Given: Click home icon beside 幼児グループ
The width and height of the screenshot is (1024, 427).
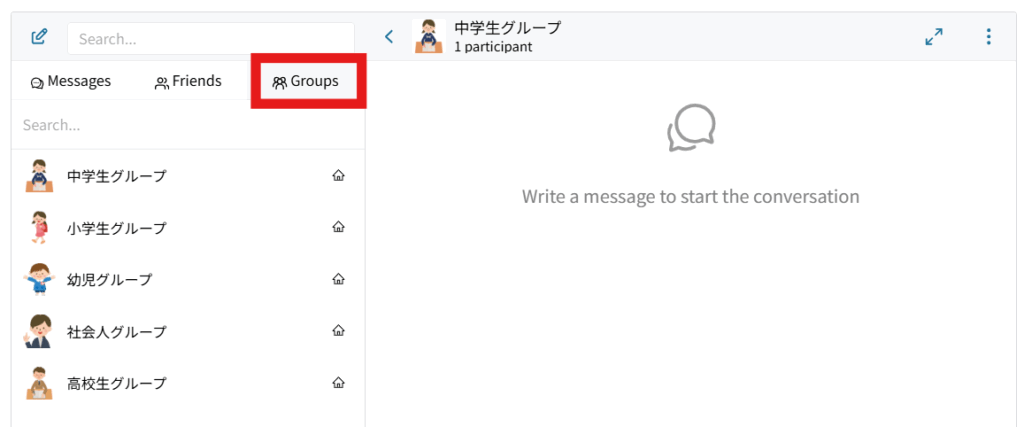Looking at the screenshot, I should (x=338, y=279).
